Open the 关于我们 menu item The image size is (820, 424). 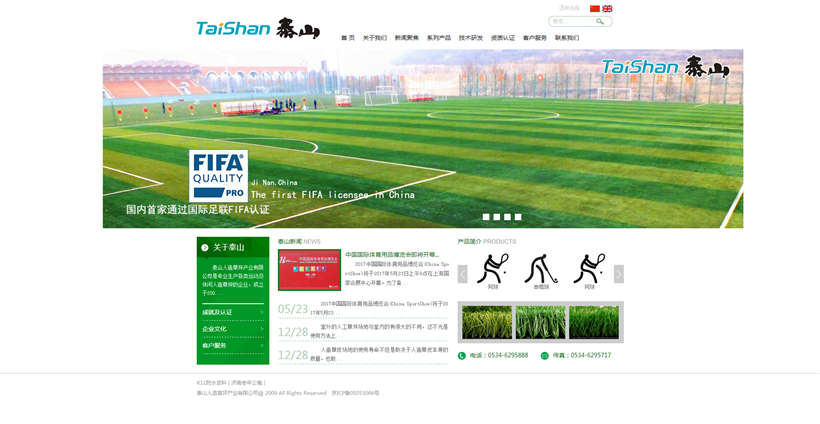point(374,38)
